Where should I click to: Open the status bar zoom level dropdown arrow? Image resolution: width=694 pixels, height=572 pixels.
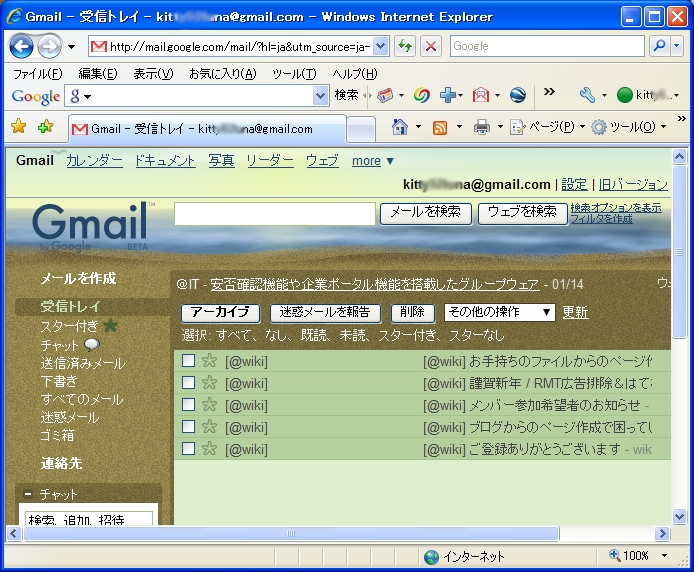coord(664,555)
